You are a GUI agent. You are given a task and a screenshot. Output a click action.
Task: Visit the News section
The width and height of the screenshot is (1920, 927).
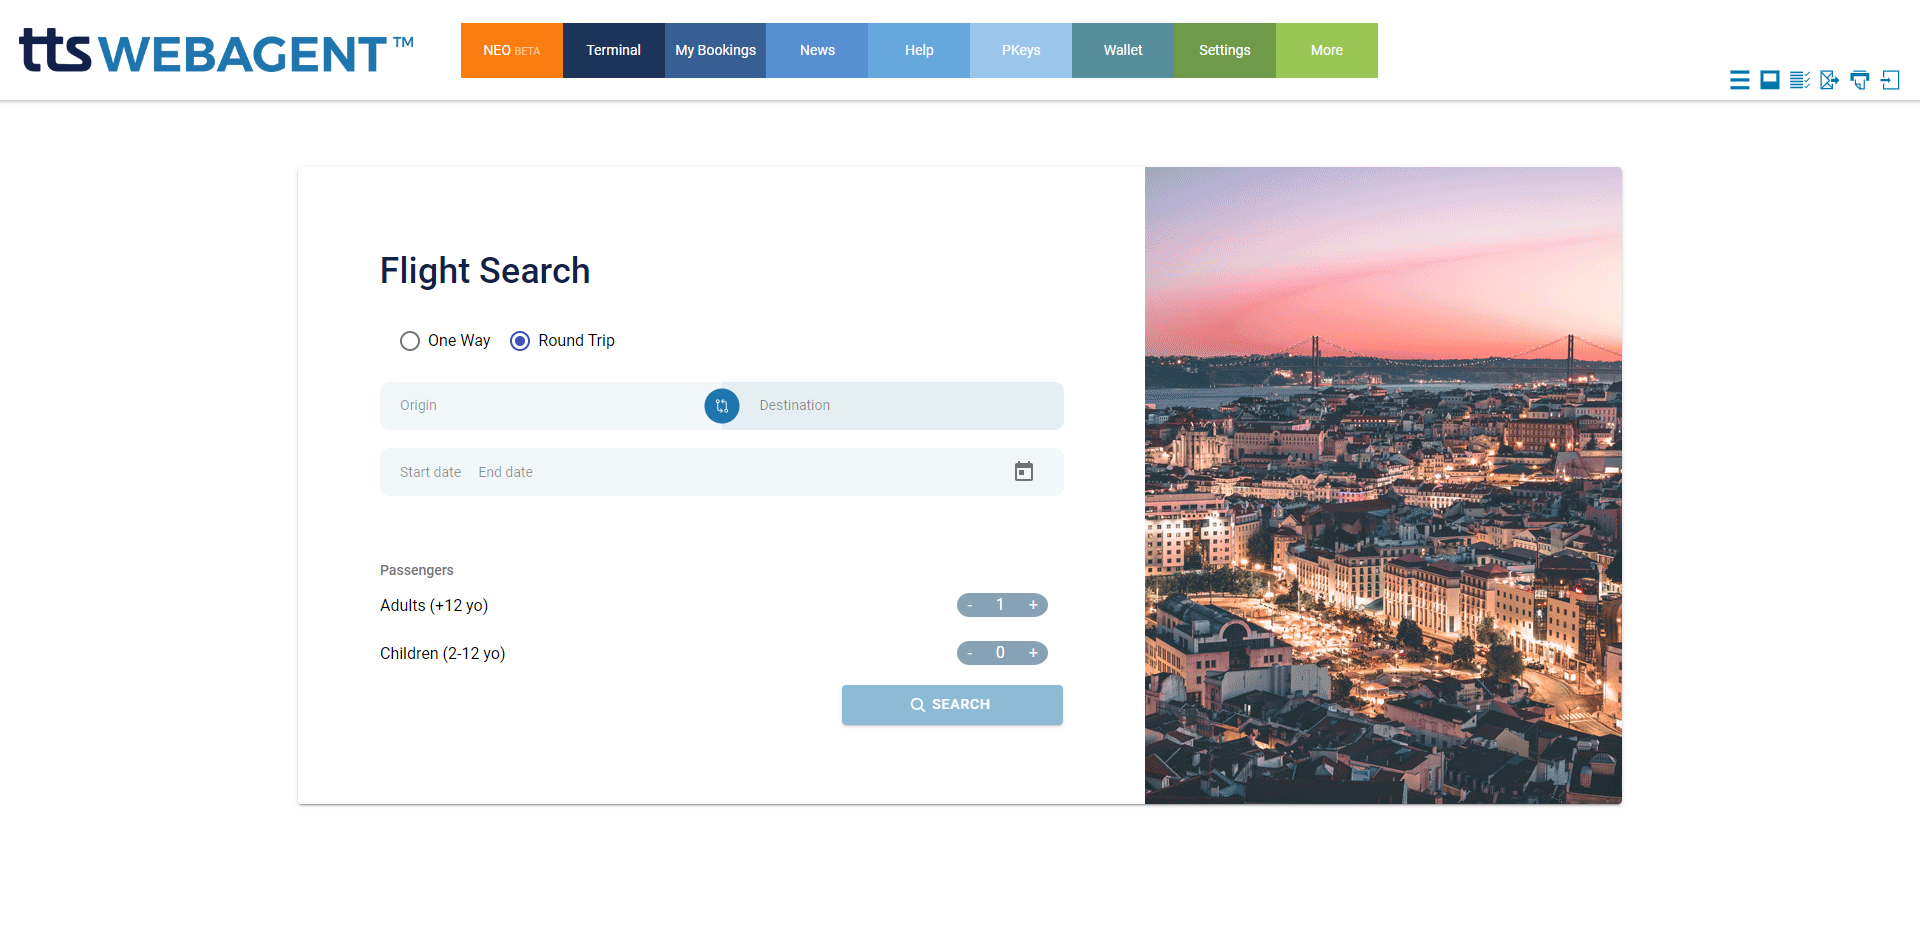816,50
